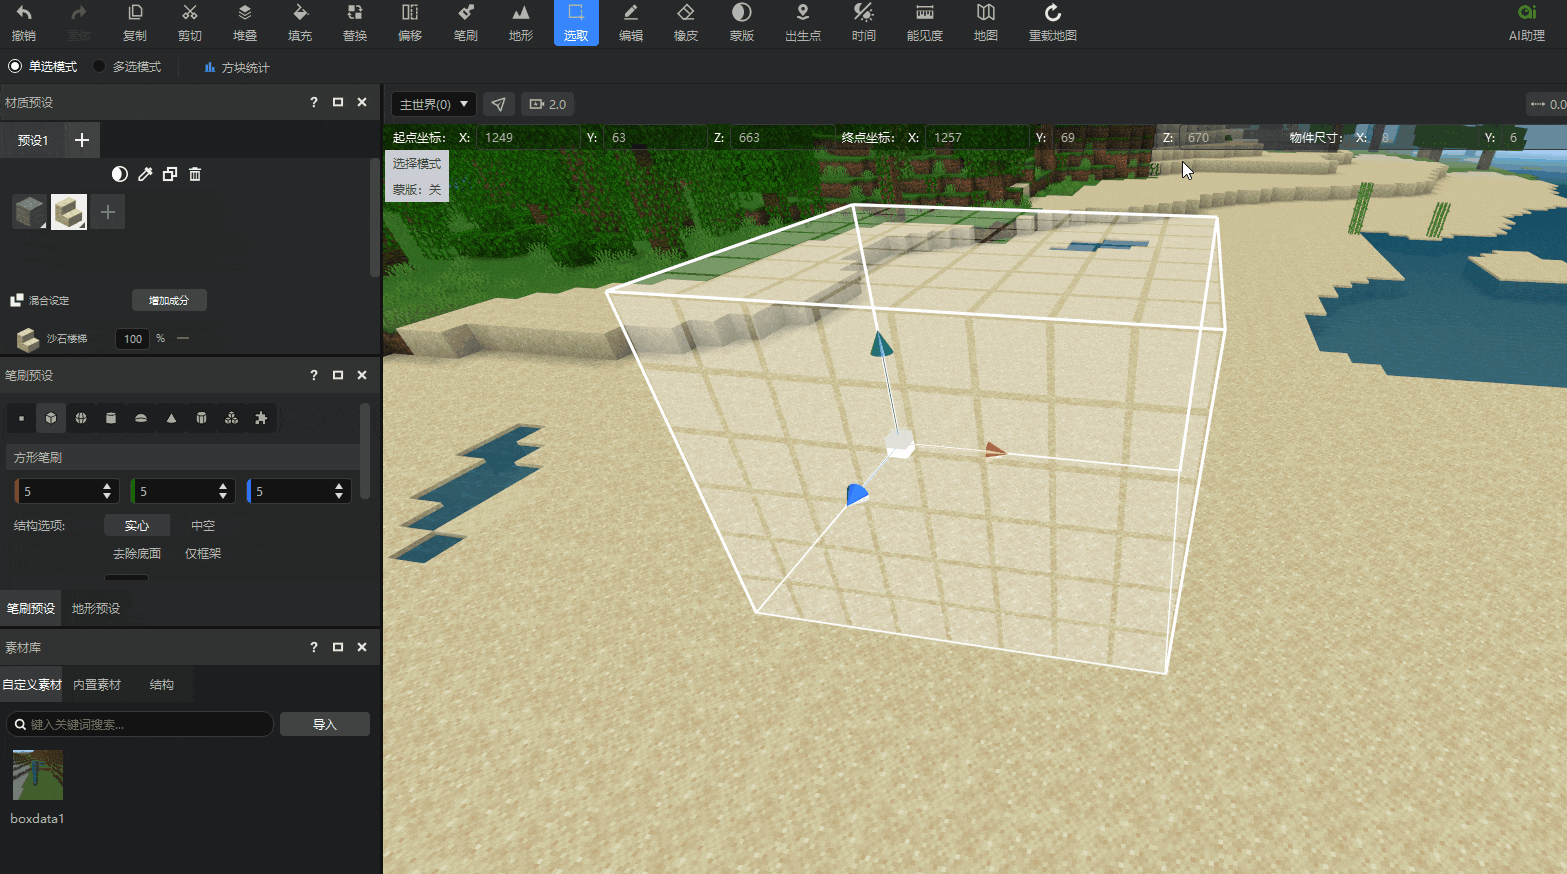Choose solid (实心) structure option

tap(137, 526)
